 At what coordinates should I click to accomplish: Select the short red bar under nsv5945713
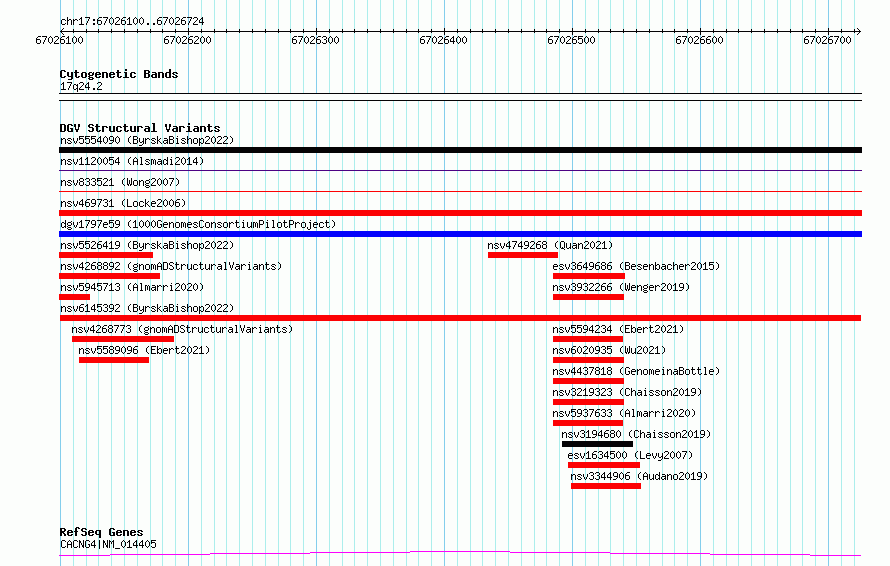click(x=74, y=297)
